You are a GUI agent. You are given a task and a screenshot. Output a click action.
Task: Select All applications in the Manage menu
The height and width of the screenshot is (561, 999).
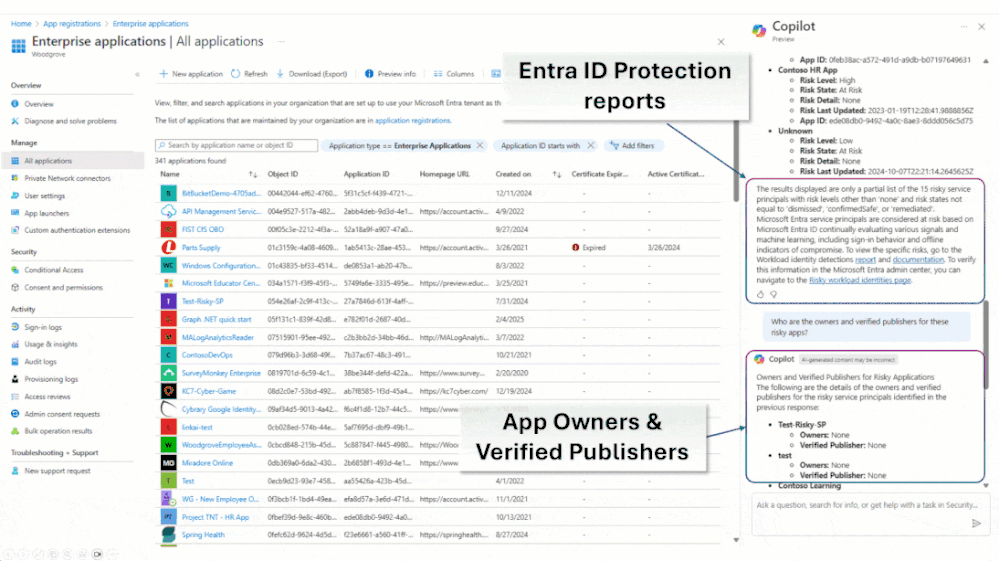[x=72, y=161]
